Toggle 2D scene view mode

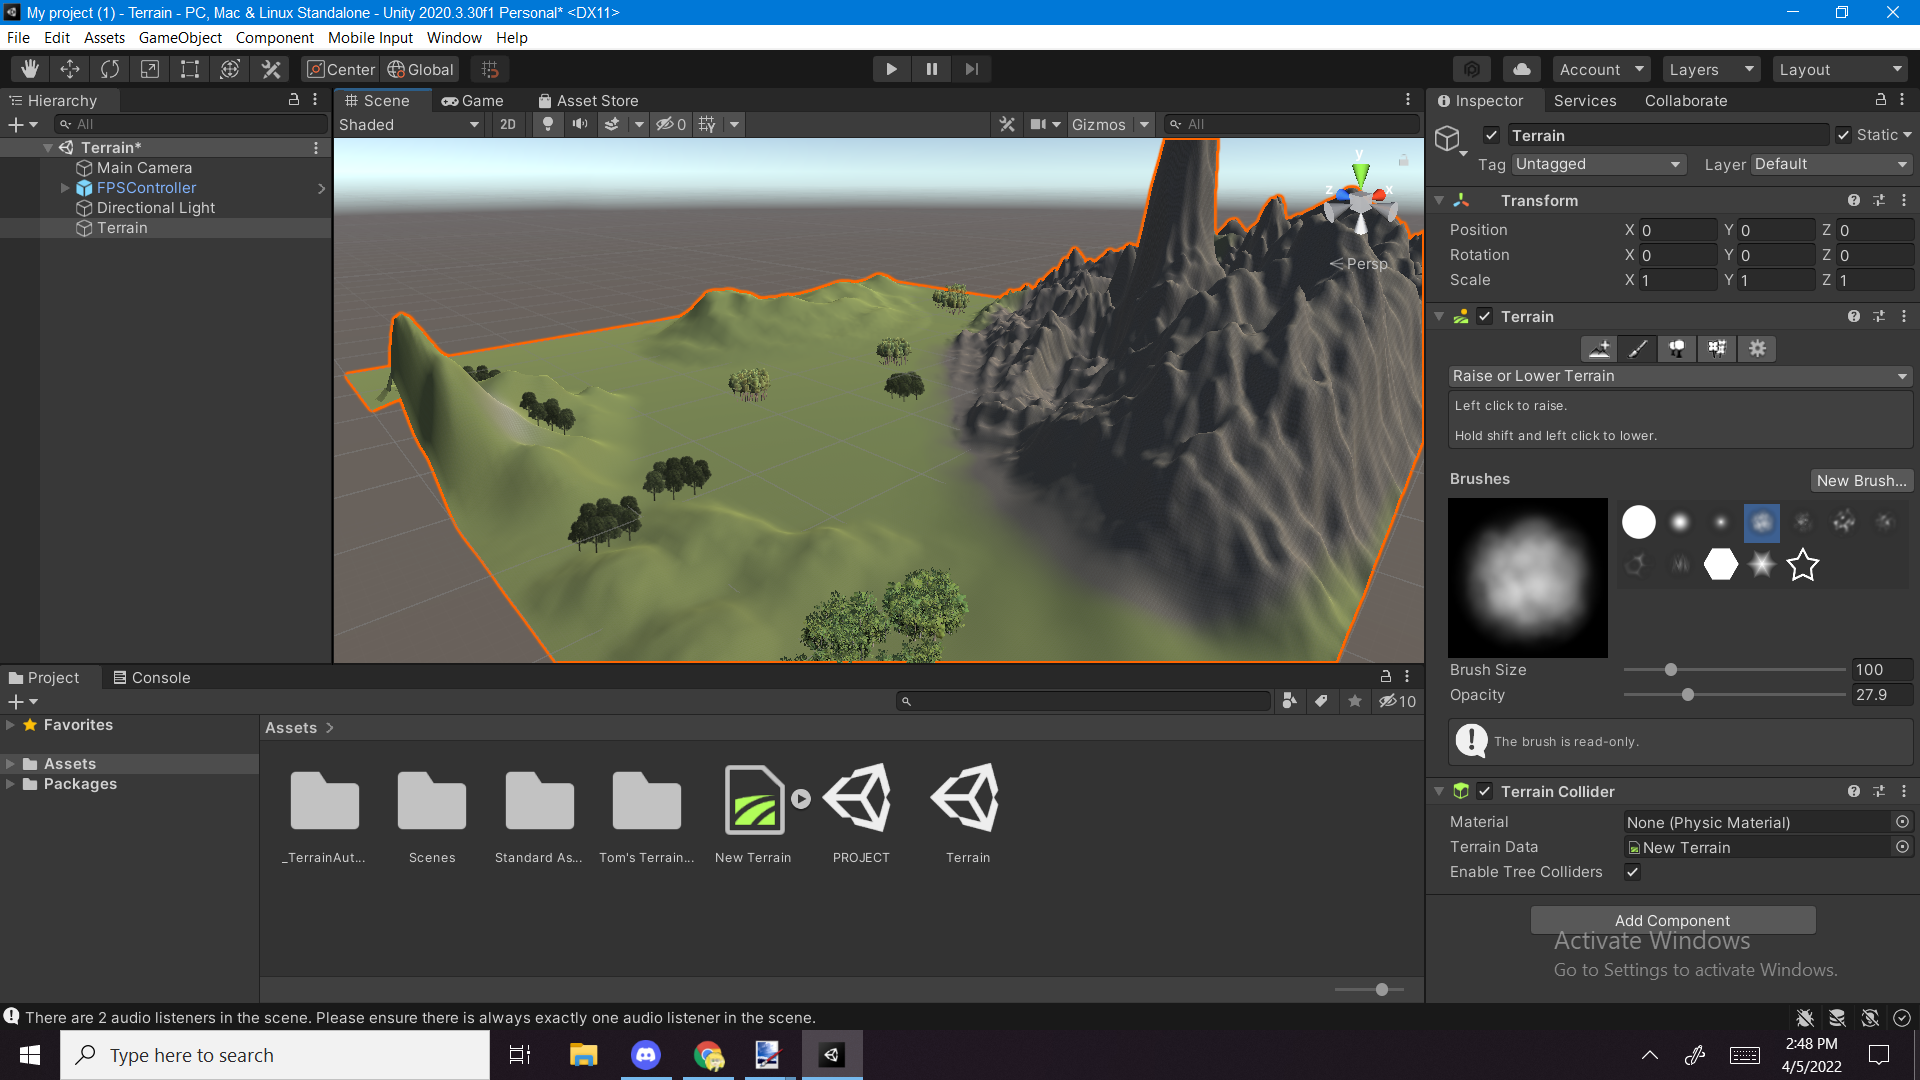508,124
